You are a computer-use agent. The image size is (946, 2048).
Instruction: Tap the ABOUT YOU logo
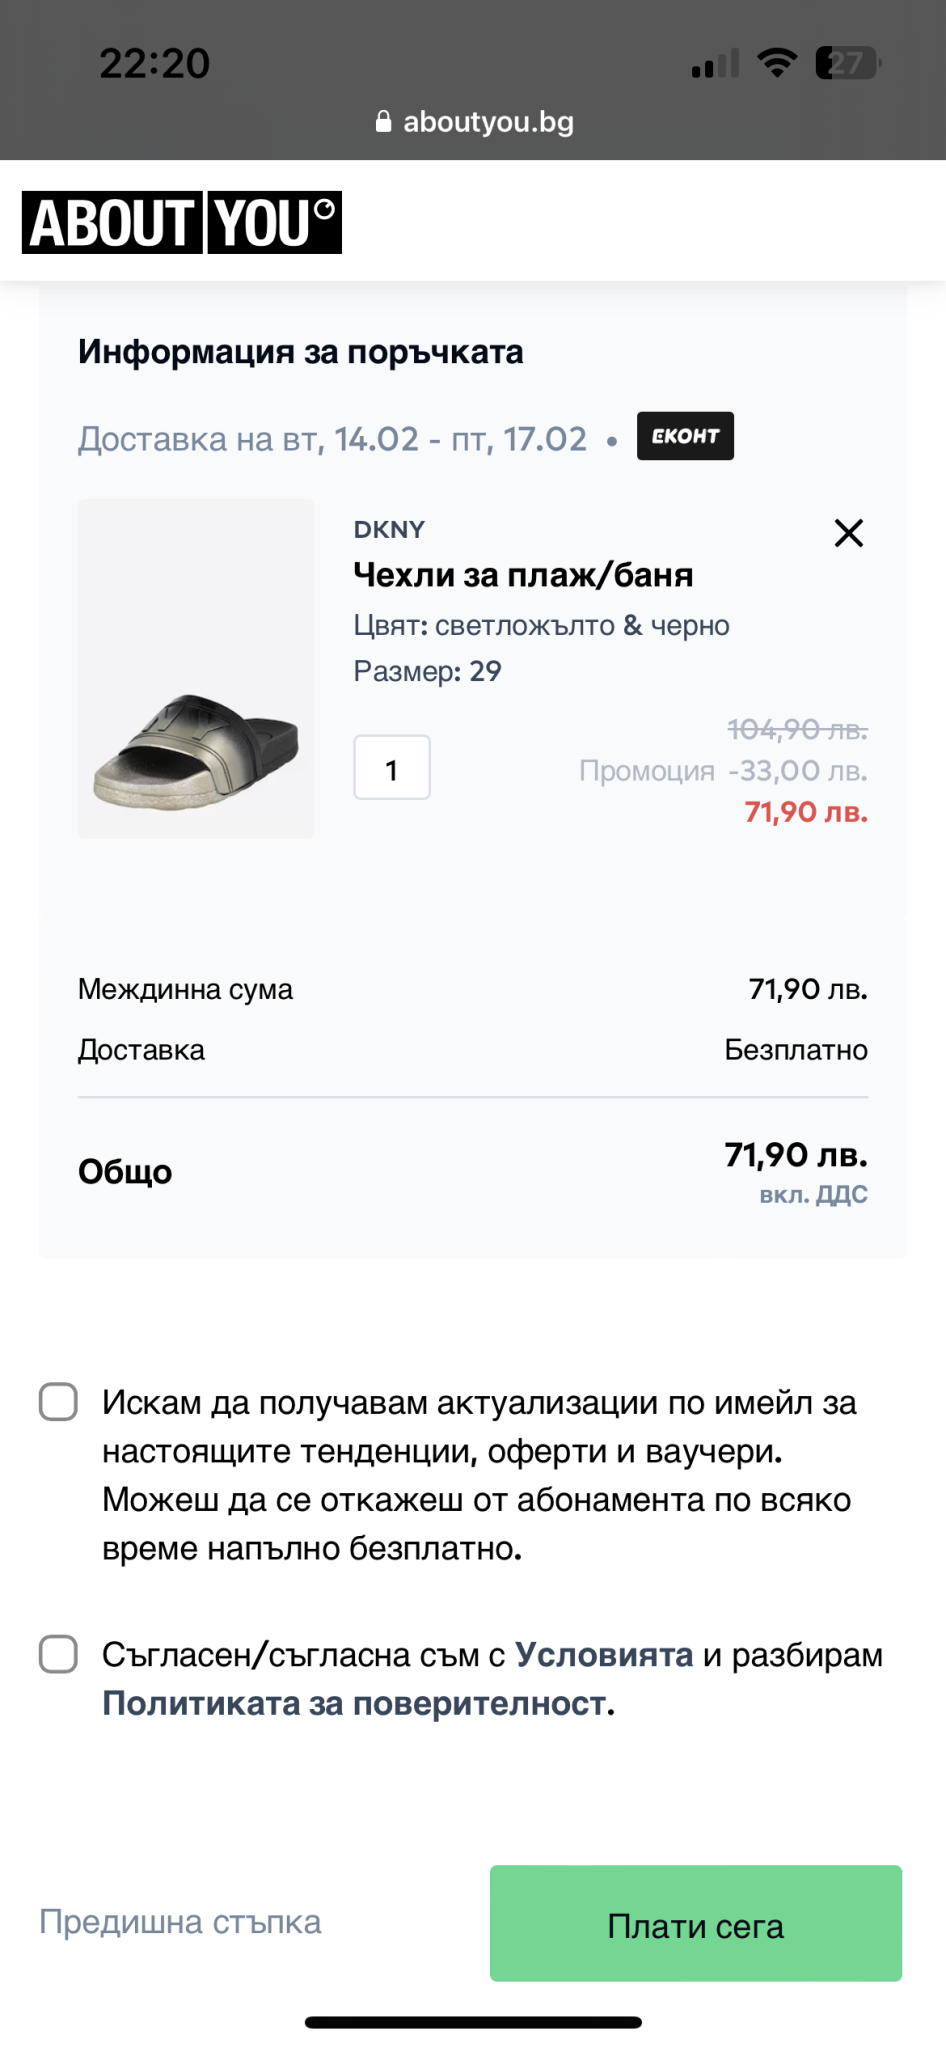point(182,222)
